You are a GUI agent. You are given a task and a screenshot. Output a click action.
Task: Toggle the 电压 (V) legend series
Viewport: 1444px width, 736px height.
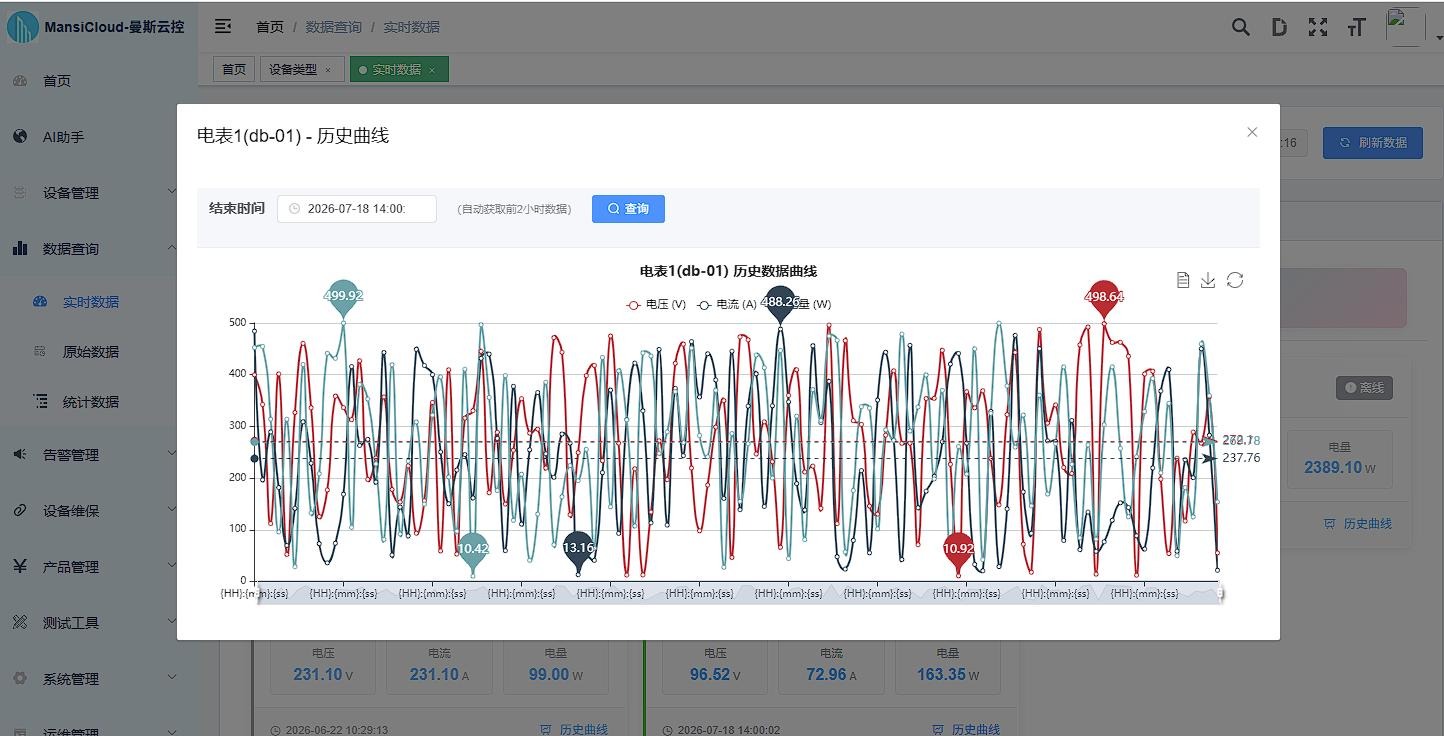[656, 305]
